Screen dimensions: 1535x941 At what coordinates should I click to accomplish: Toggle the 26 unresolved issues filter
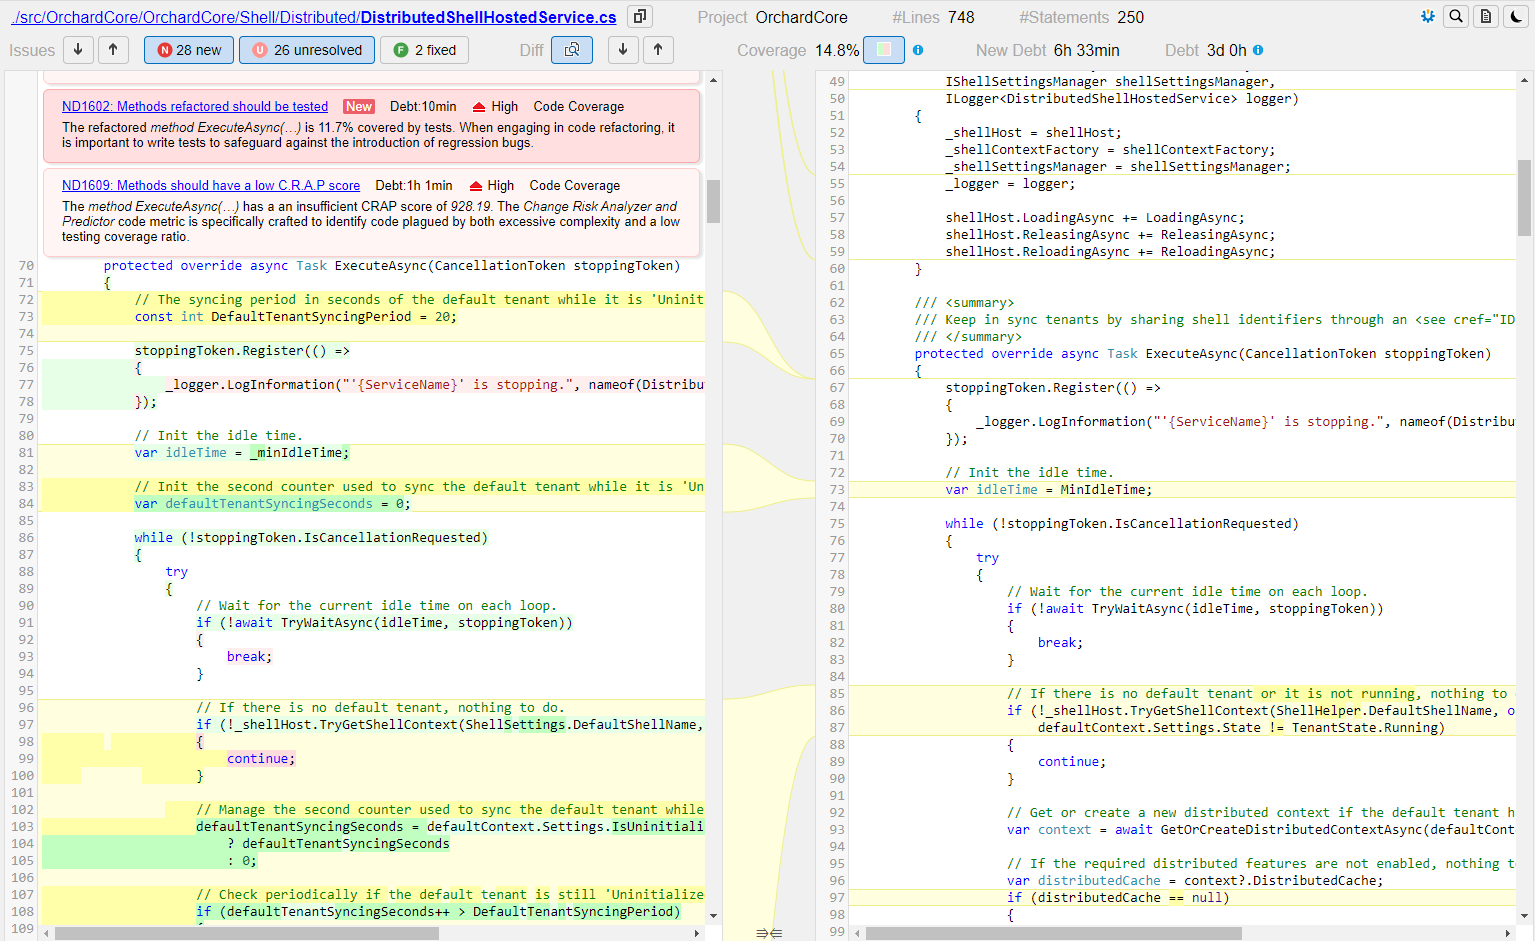[x=306, y=49]
